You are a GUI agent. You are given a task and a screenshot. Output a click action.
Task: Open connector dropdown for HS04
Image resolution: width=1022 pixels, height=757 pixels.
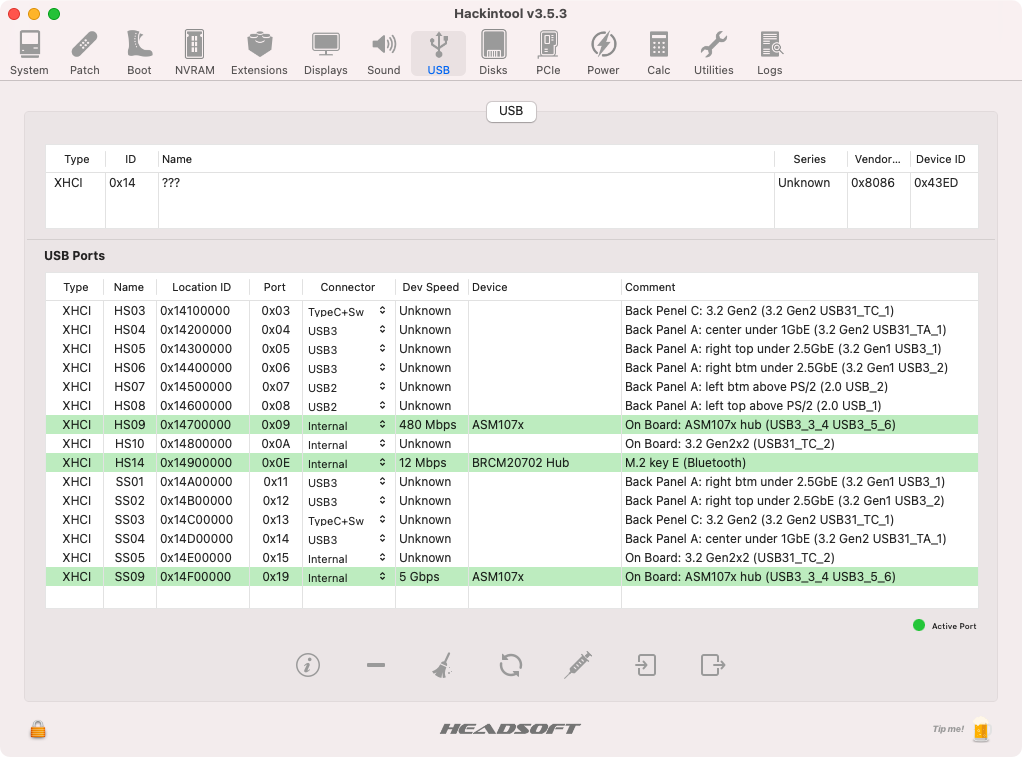tap(348, 330)
